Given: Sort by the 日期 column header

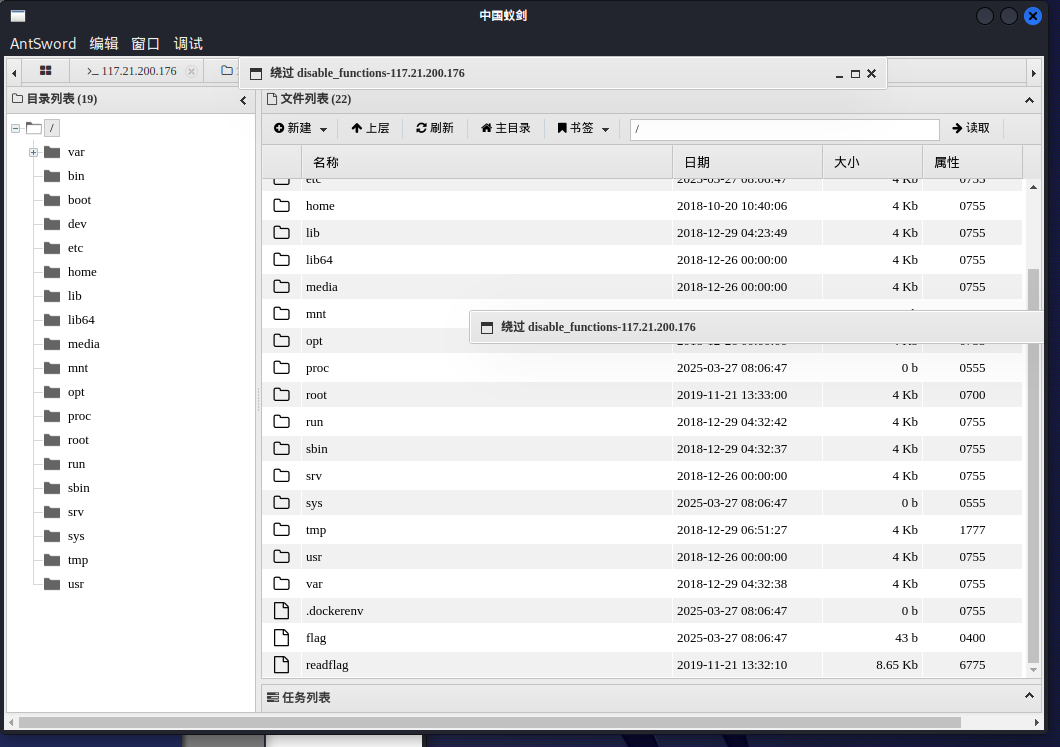Looking at the screenshot, I should [748, 162].
